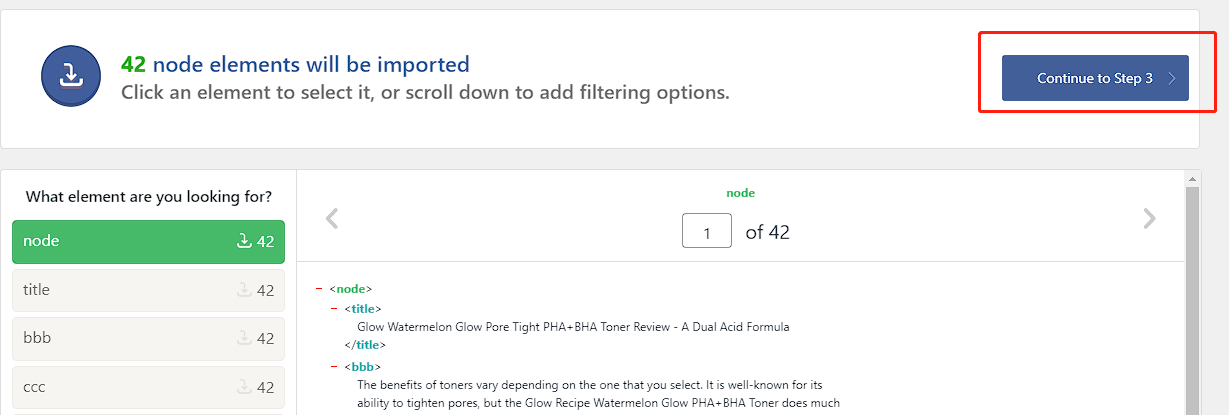Click import icon on ccc row
Image resolution: width=1229 pixels, height=415 pixels.
coord(243,387)
